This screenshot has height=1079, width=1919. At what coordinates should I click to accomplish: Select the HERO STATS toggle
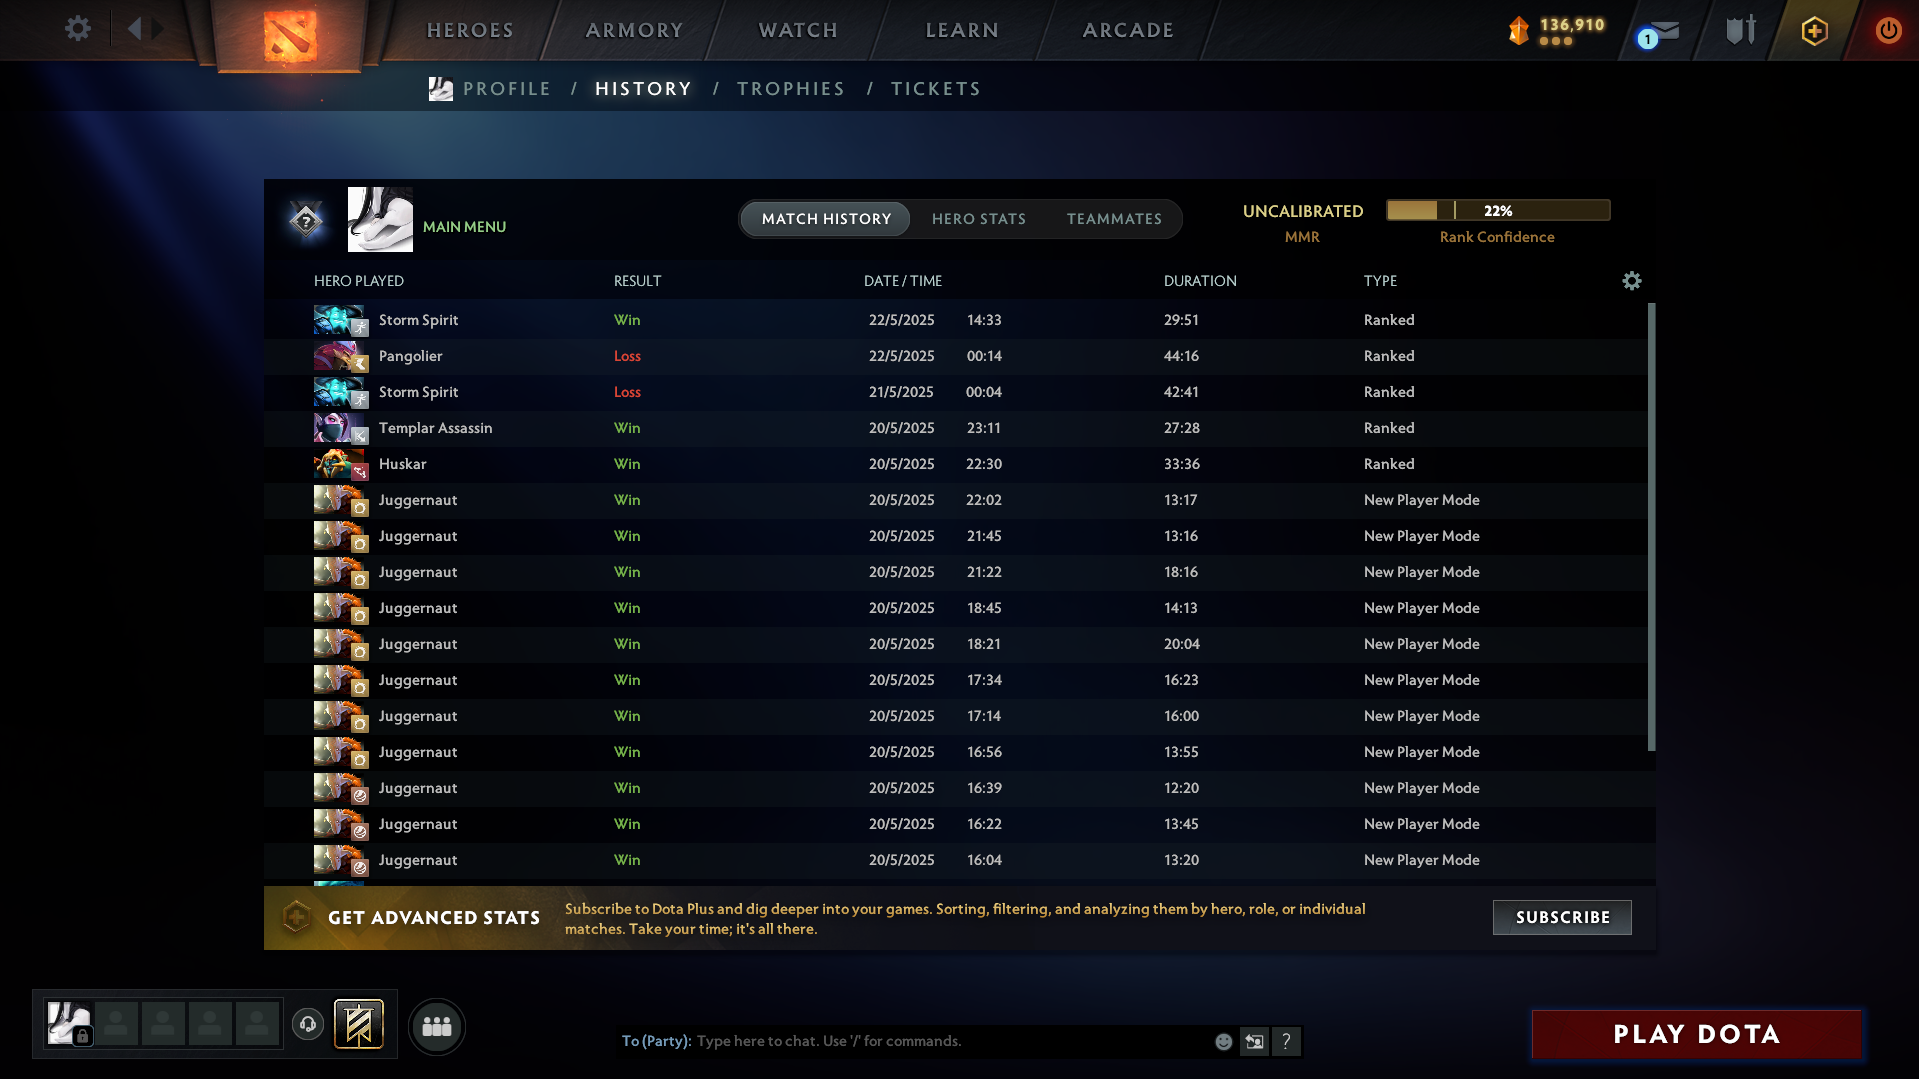(979, 219)
